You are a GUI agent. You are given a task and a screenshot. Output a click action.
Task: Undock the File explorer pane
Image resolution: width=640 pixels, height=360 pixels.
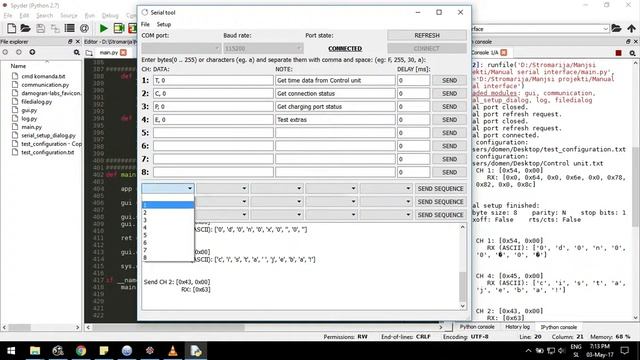[x=70, y=42]
